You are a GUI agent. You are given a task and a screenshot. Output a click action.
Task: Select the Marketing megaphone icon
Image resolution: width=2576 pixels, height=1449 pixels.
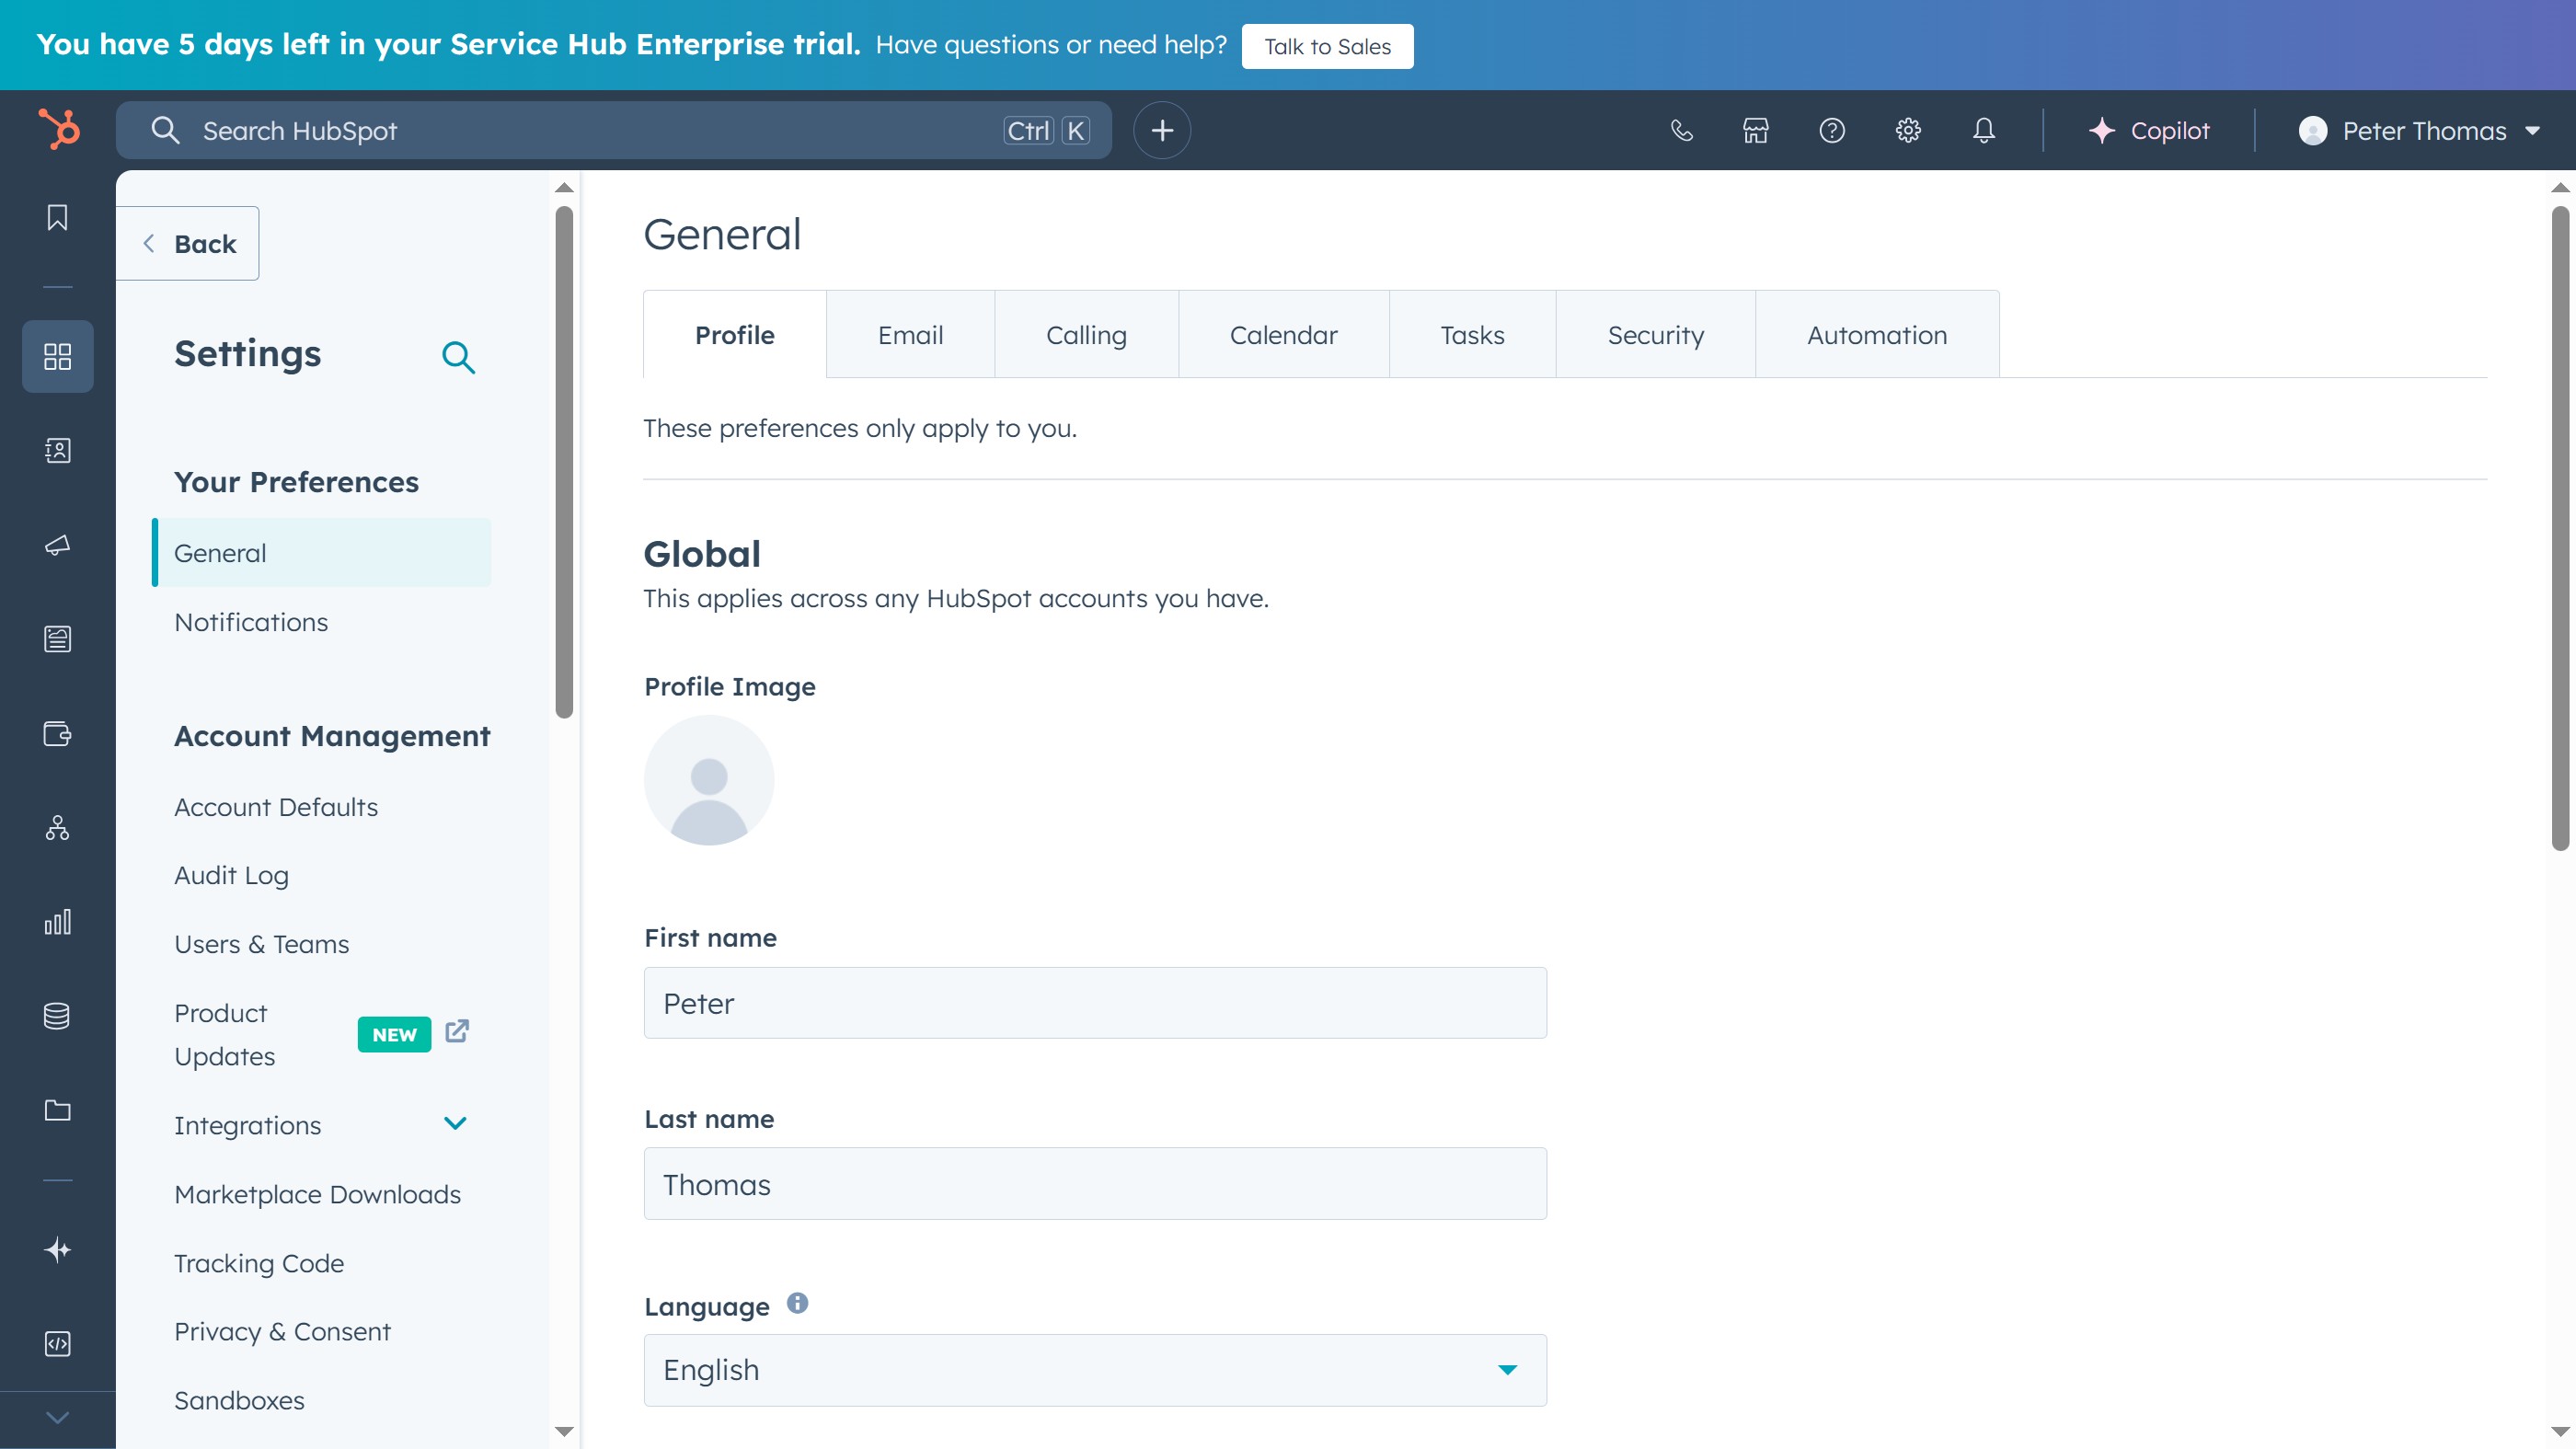click(57, 545)
